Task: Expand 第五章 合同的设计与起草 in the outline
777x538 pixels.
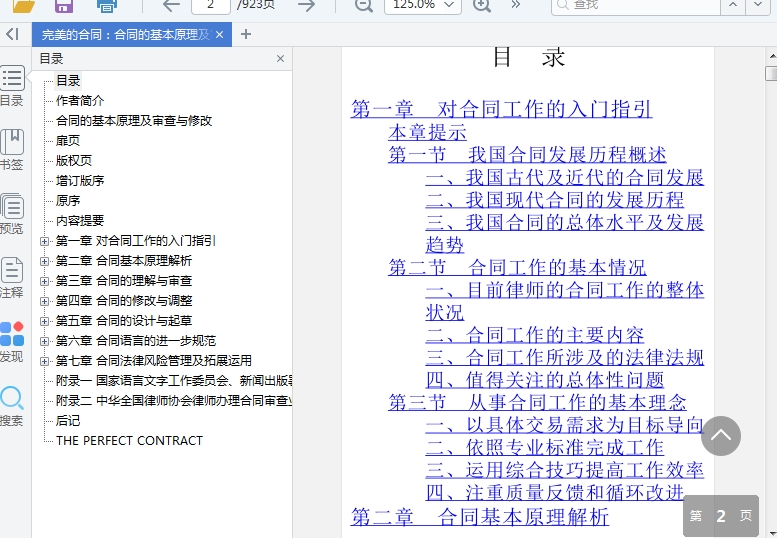Action: pyautogui.click(x=45, y=321)
